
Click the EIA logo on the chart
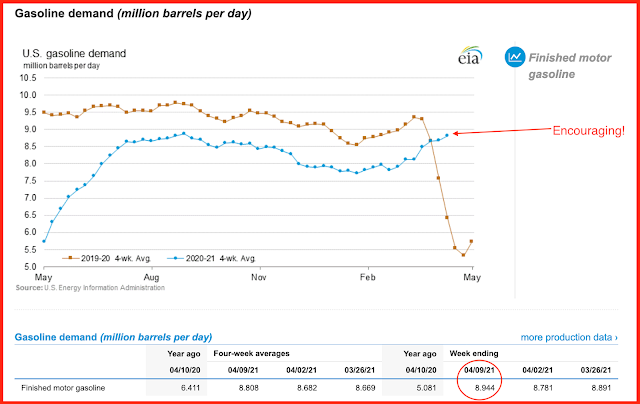470,55
